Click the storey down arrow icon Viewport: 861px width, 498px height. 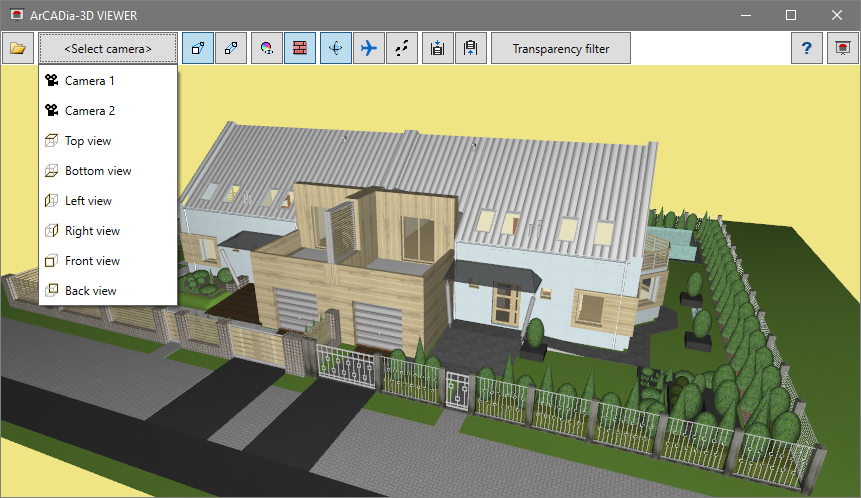click(438, 48)
